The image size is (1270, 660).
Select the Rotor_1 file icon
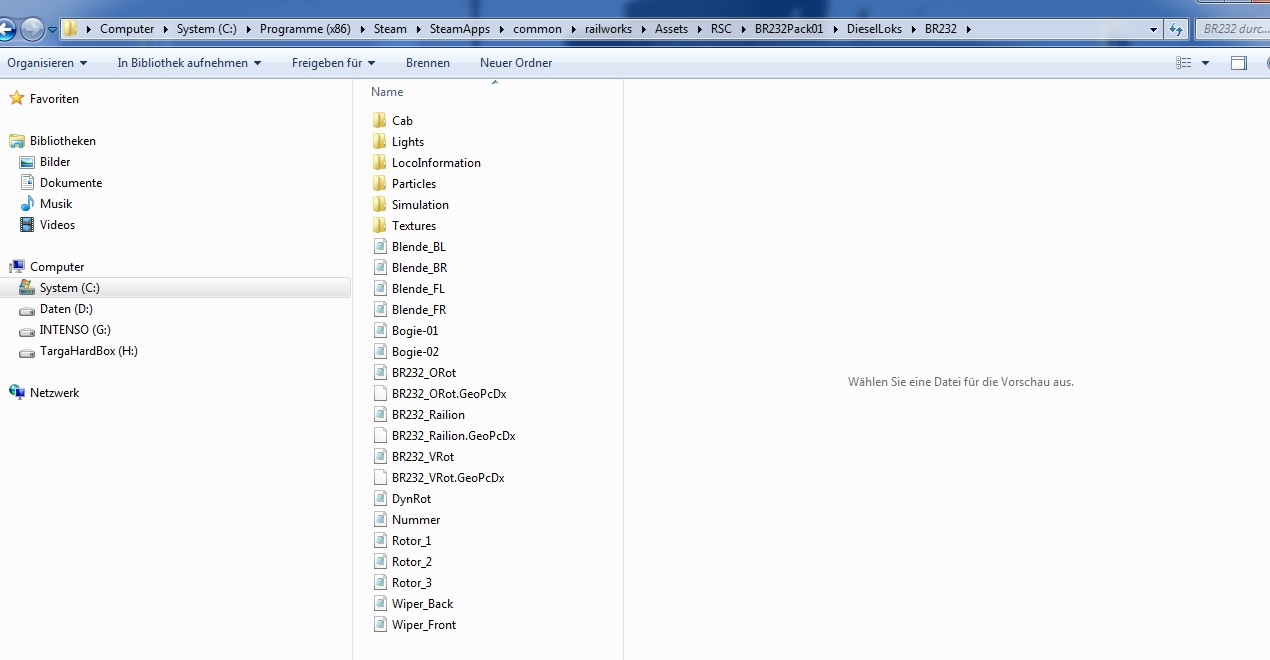pos(379,540)
